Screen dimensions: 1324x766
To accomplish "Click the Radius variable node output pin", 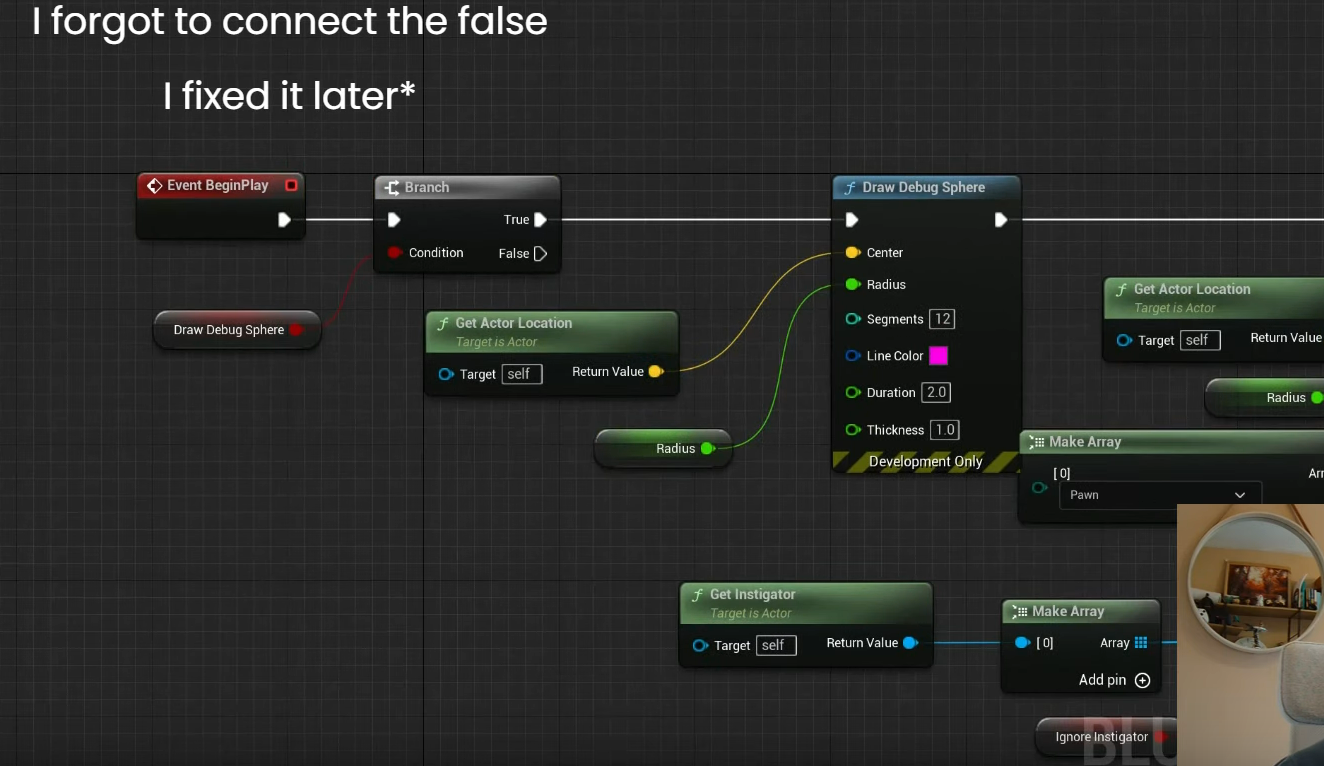I will (x=707, y=449).
